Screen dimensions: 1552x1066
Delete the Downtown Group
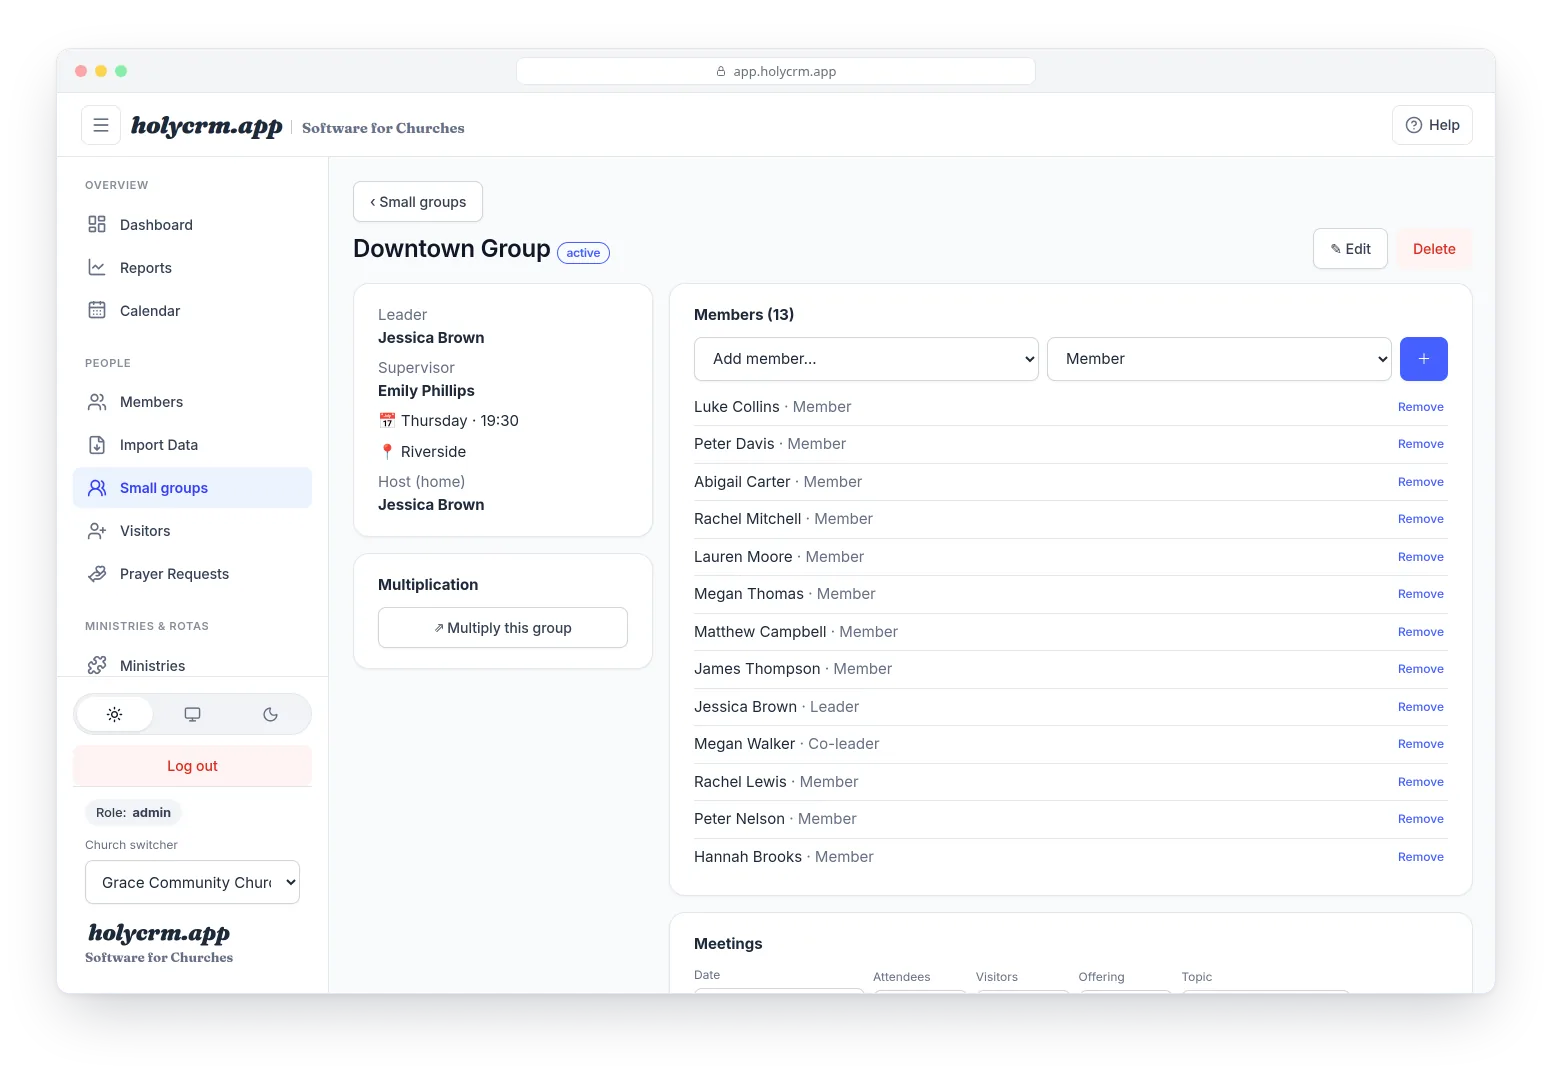coord(1434,249)
